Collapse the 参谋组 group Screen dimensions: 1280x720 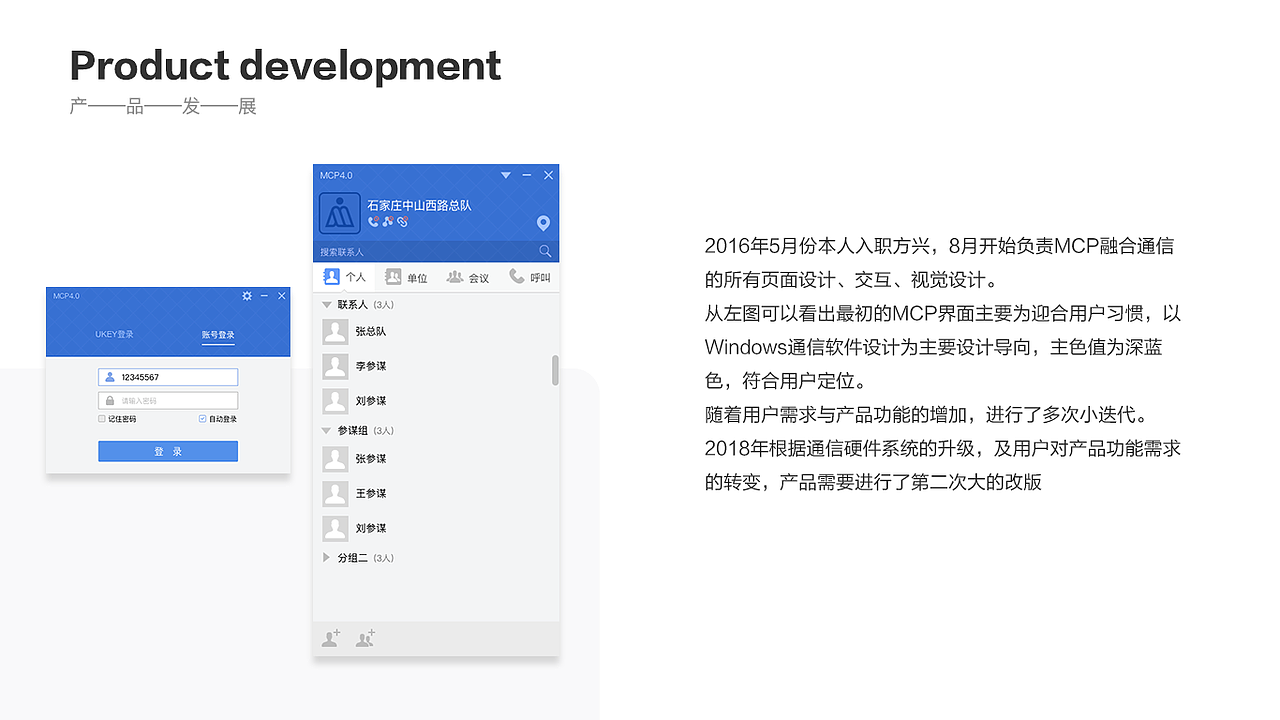coord(326,430)
